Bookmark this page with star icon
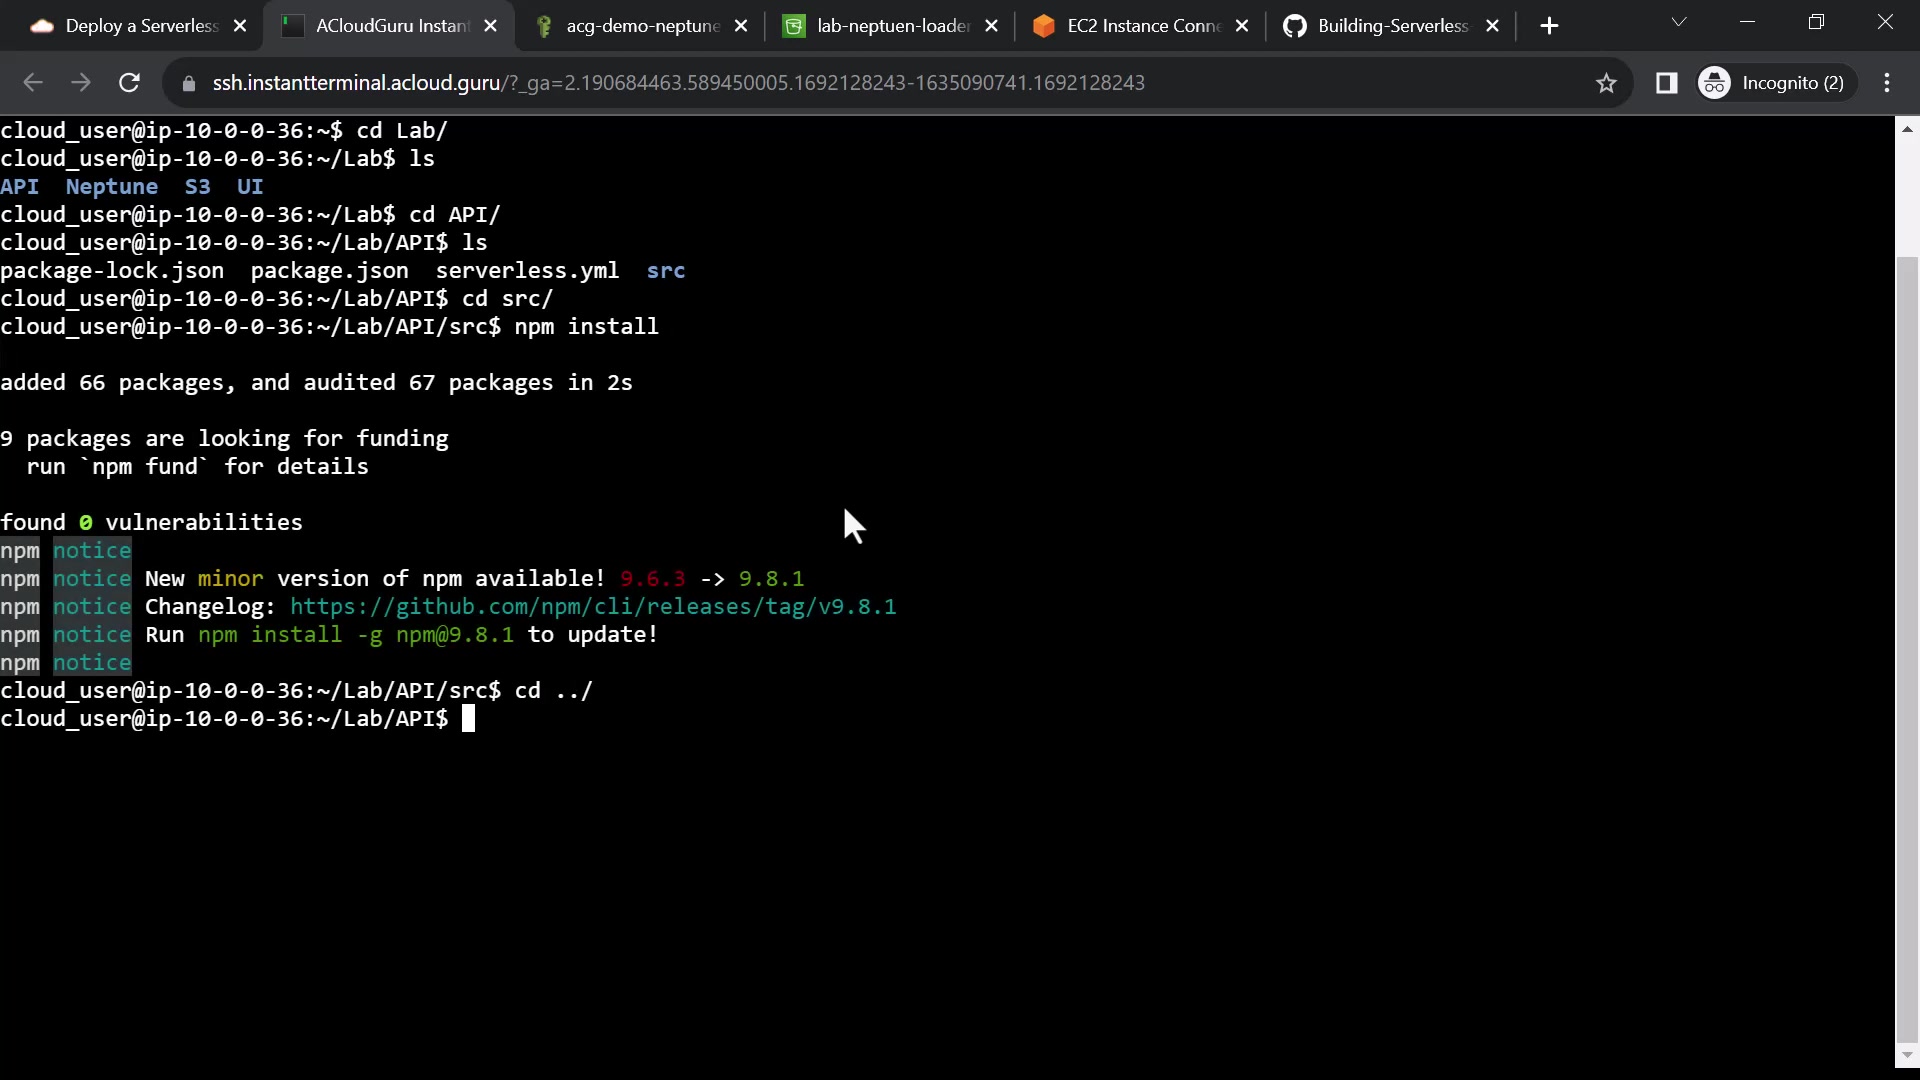 pos(1606,83)
